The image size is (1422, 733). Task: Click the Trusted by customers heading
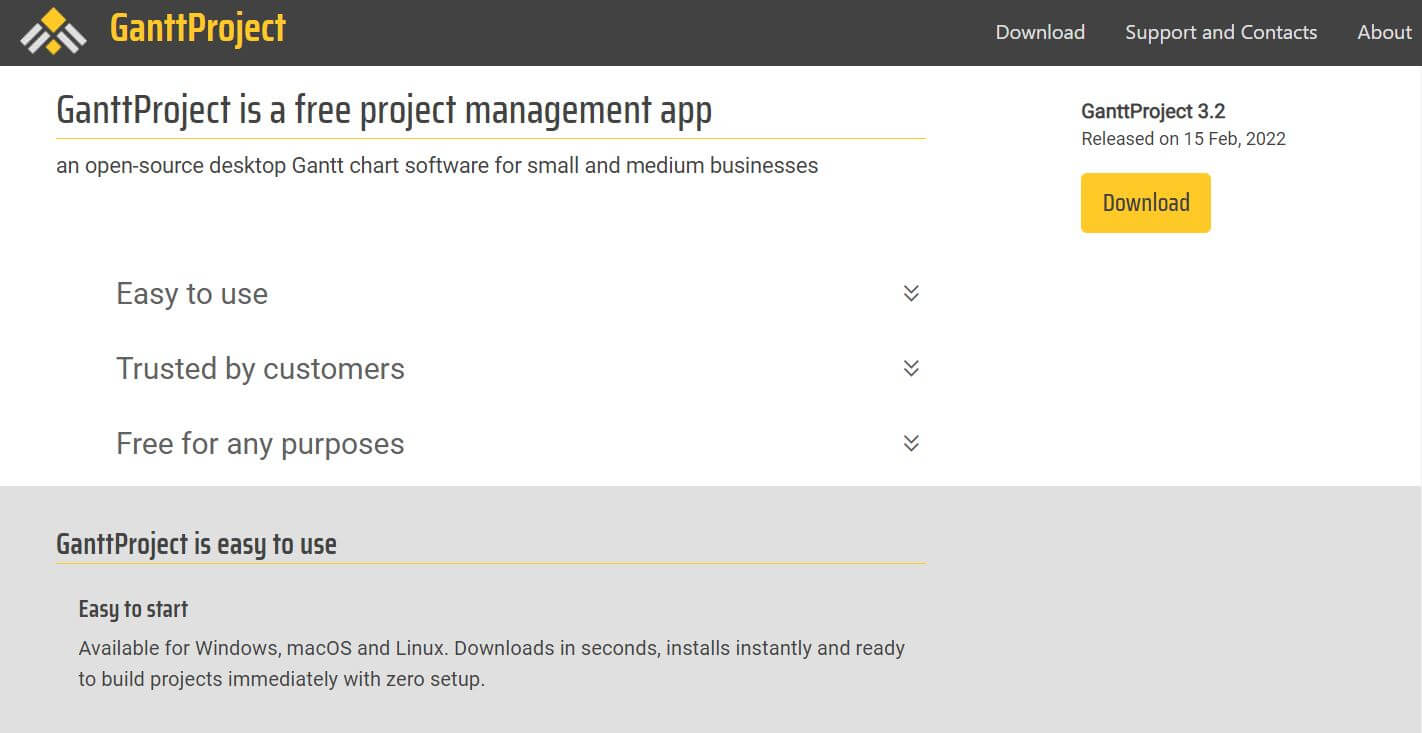[x=260, y=369]
